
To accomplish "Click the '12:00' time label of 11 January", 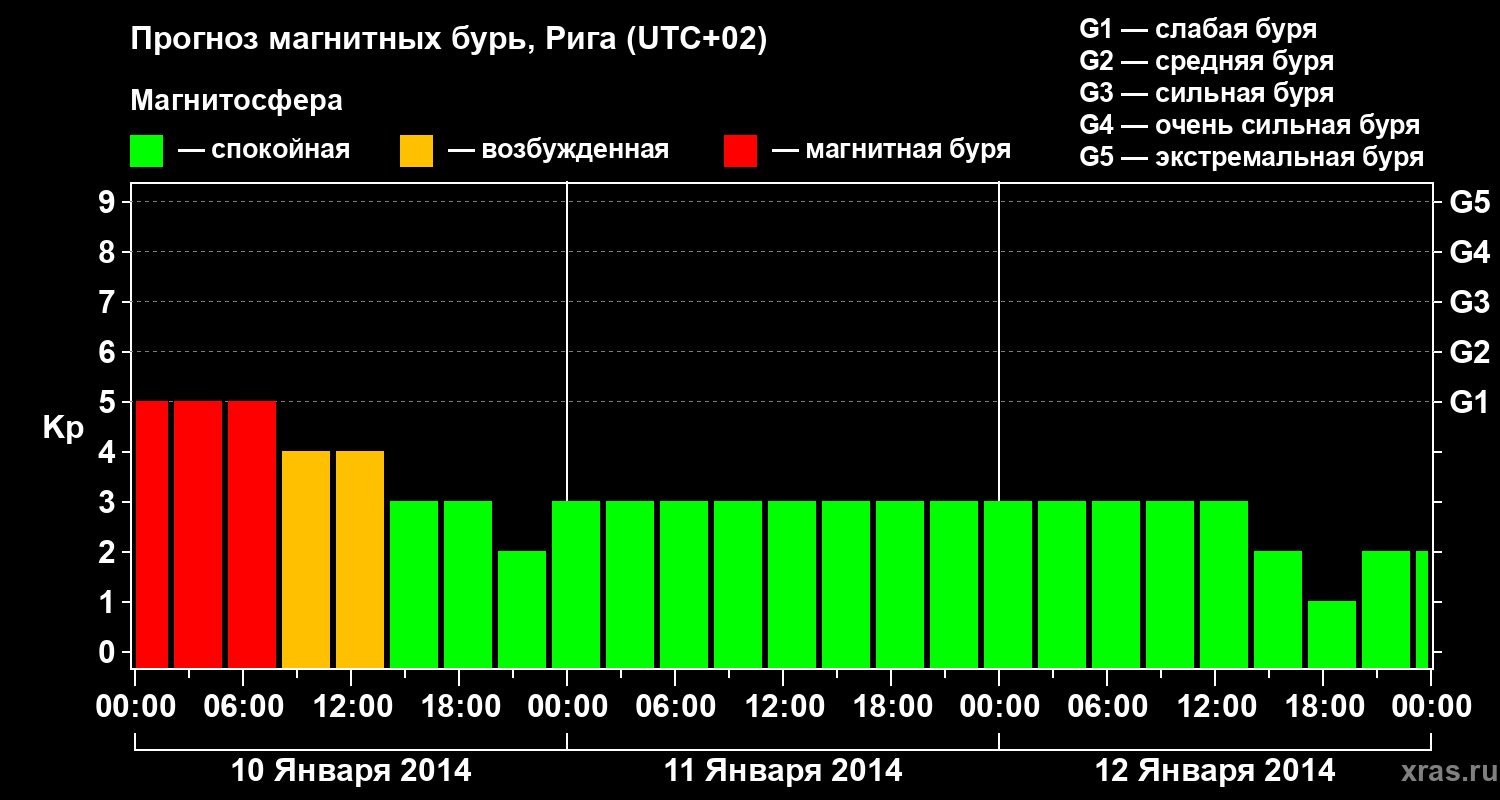I will (x=783, y=706).
